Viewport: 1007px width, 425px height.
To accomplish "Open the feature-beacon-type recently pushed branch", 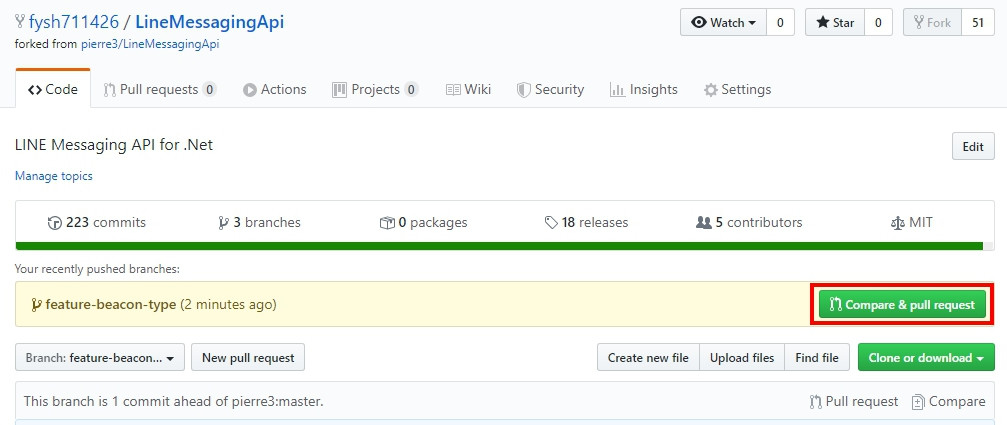I will tap(110, 304).
